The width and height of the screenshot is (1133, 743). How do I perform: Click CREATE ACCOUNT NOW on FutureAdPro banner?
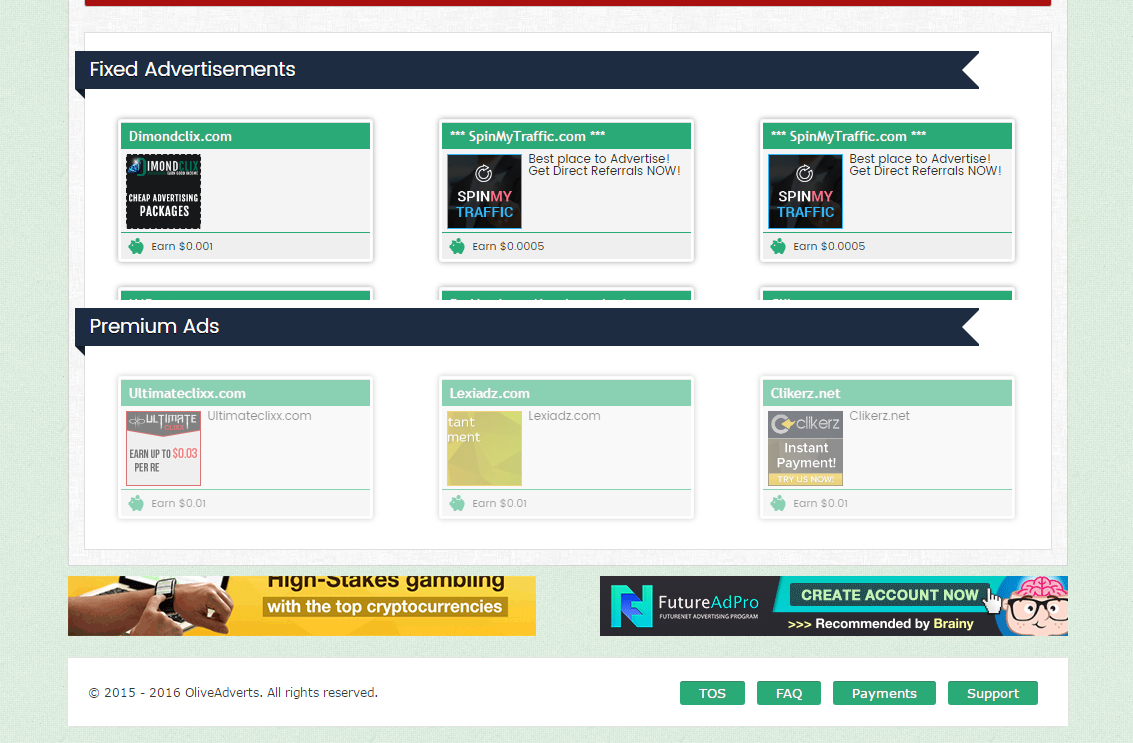[889, 595]
